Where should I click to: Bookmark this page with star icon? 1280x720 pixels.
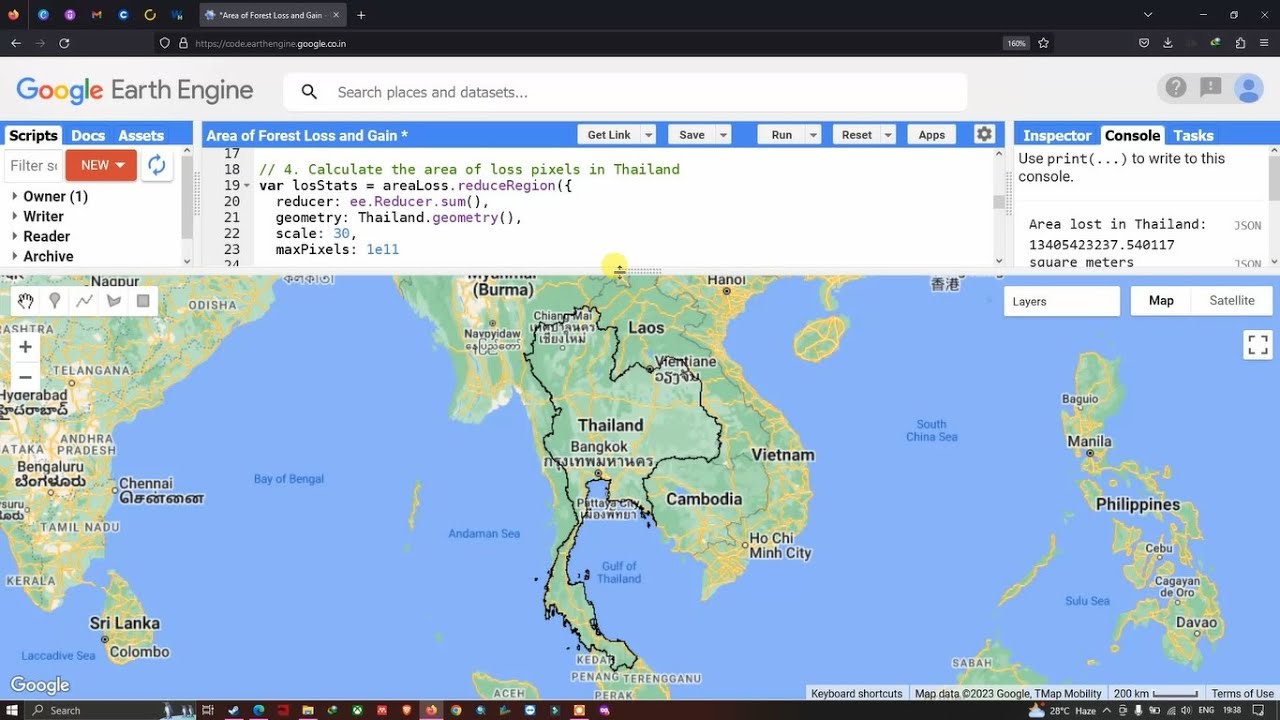pyautogui.click(x=1043, y=43)
